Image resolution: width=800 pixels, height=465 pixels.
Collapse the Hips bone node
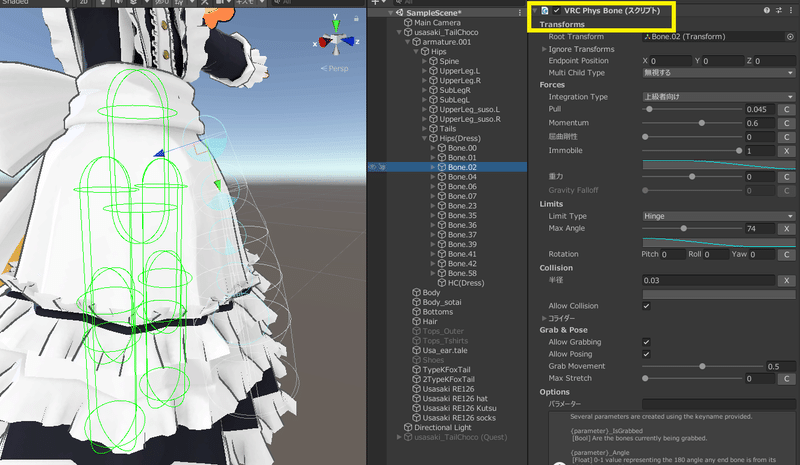[416, 52]
